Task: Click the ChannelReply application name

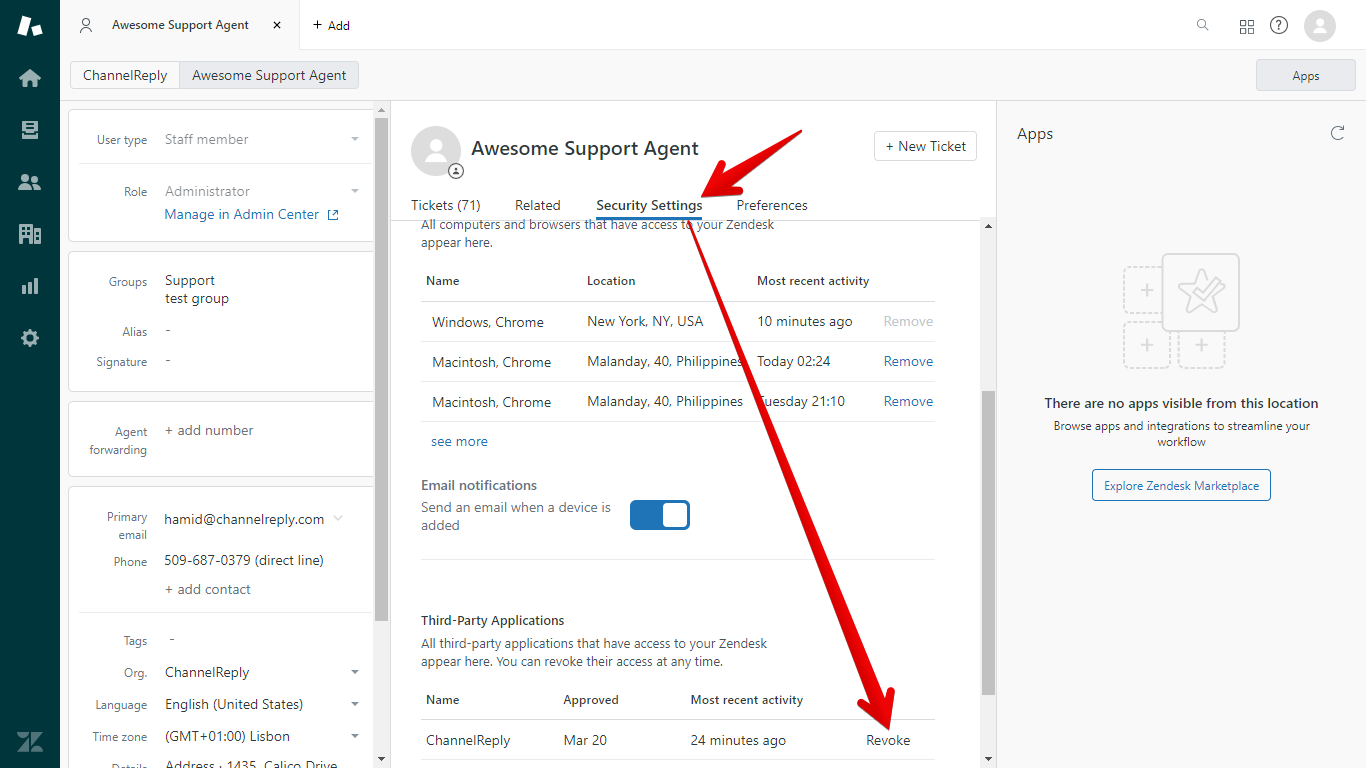Action: [468, 741]
